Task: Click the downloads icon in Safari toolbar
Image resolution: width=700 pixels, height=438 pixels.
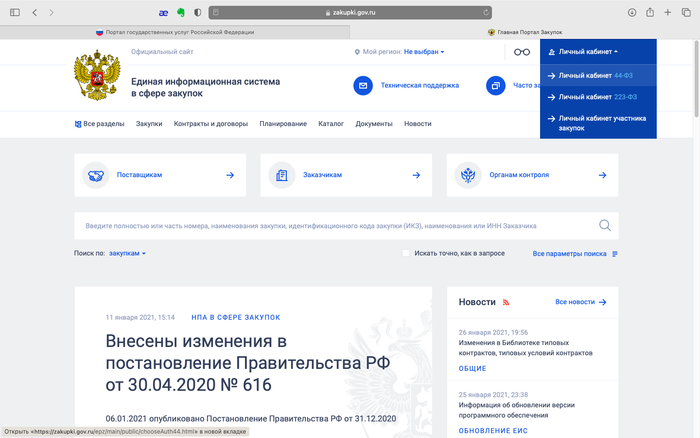Action: click(632, 12)
